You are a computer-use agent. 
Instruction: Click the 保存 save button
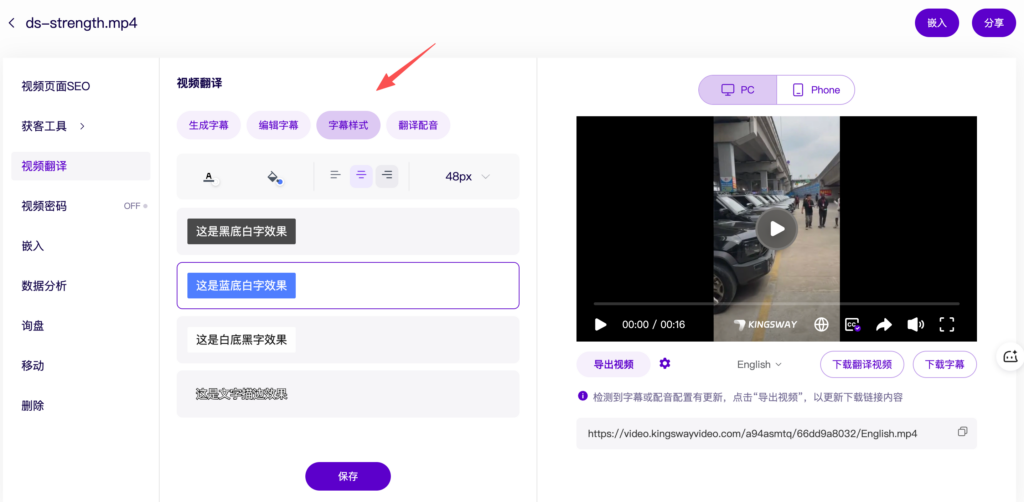348,476
